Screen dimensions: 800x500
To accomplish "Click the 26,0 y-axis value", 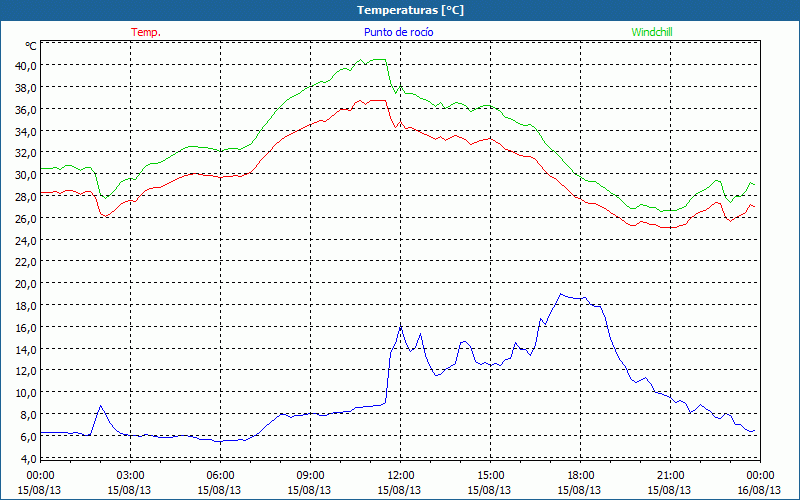I will 26,218.
